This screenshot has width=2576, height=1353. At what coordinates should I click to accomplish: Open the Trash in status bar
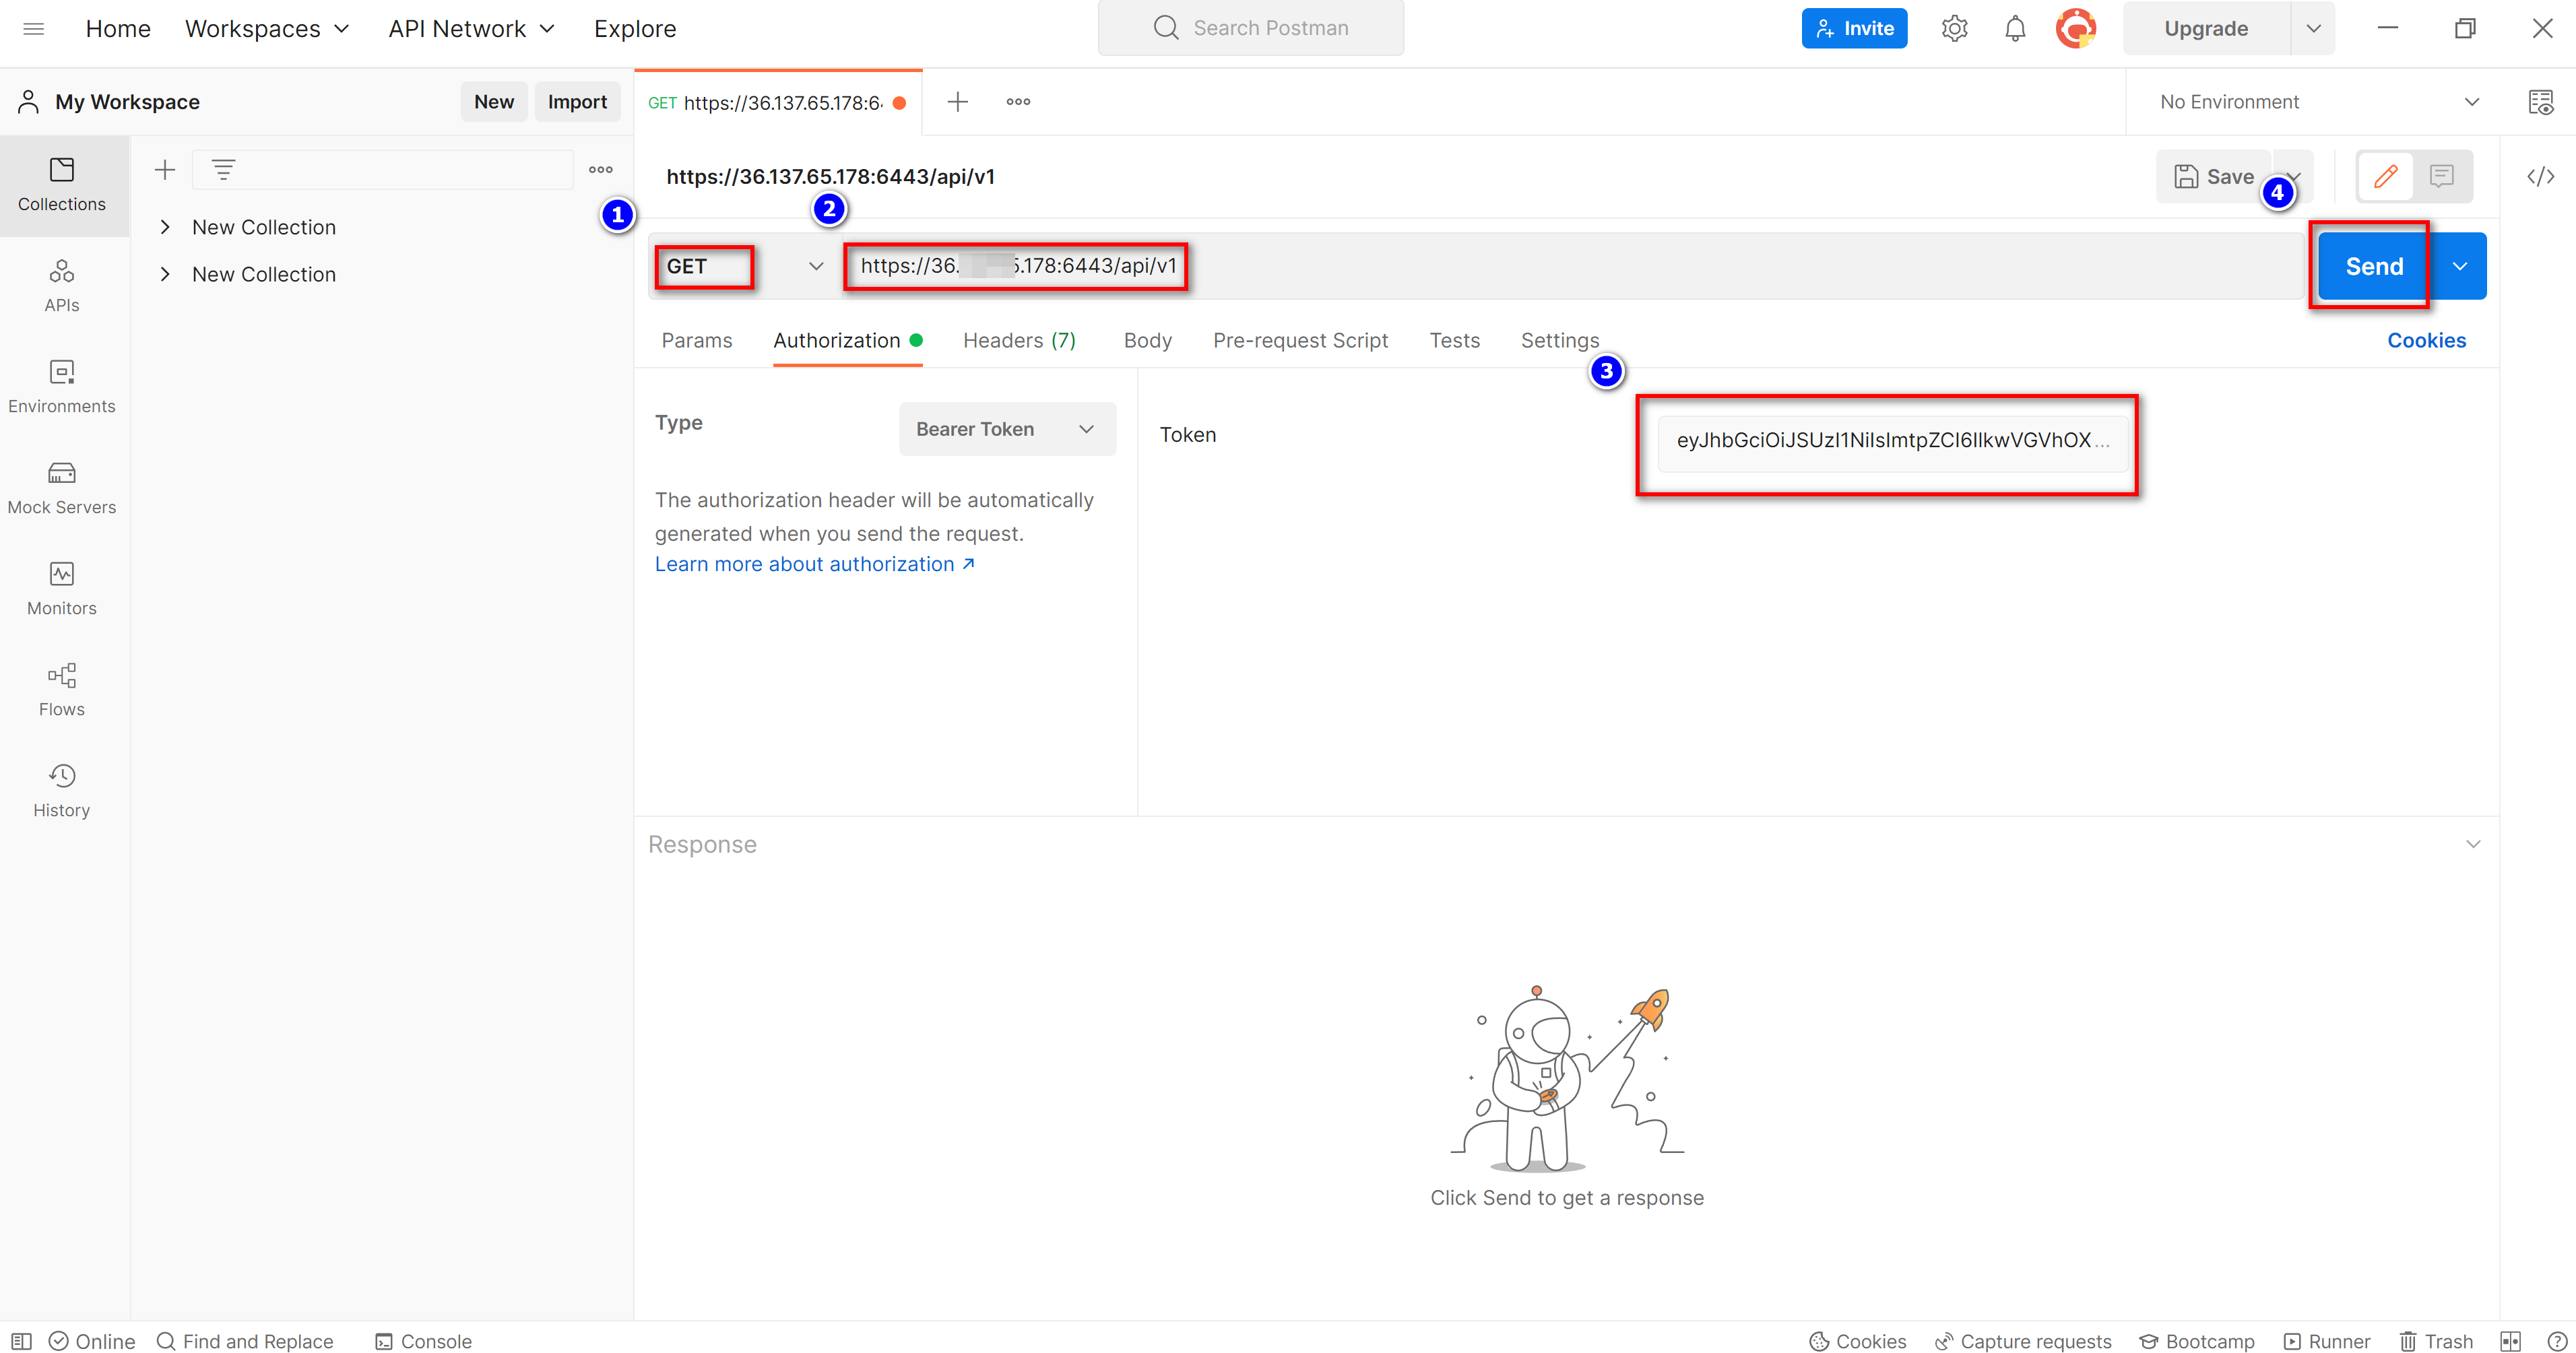2435,1341
